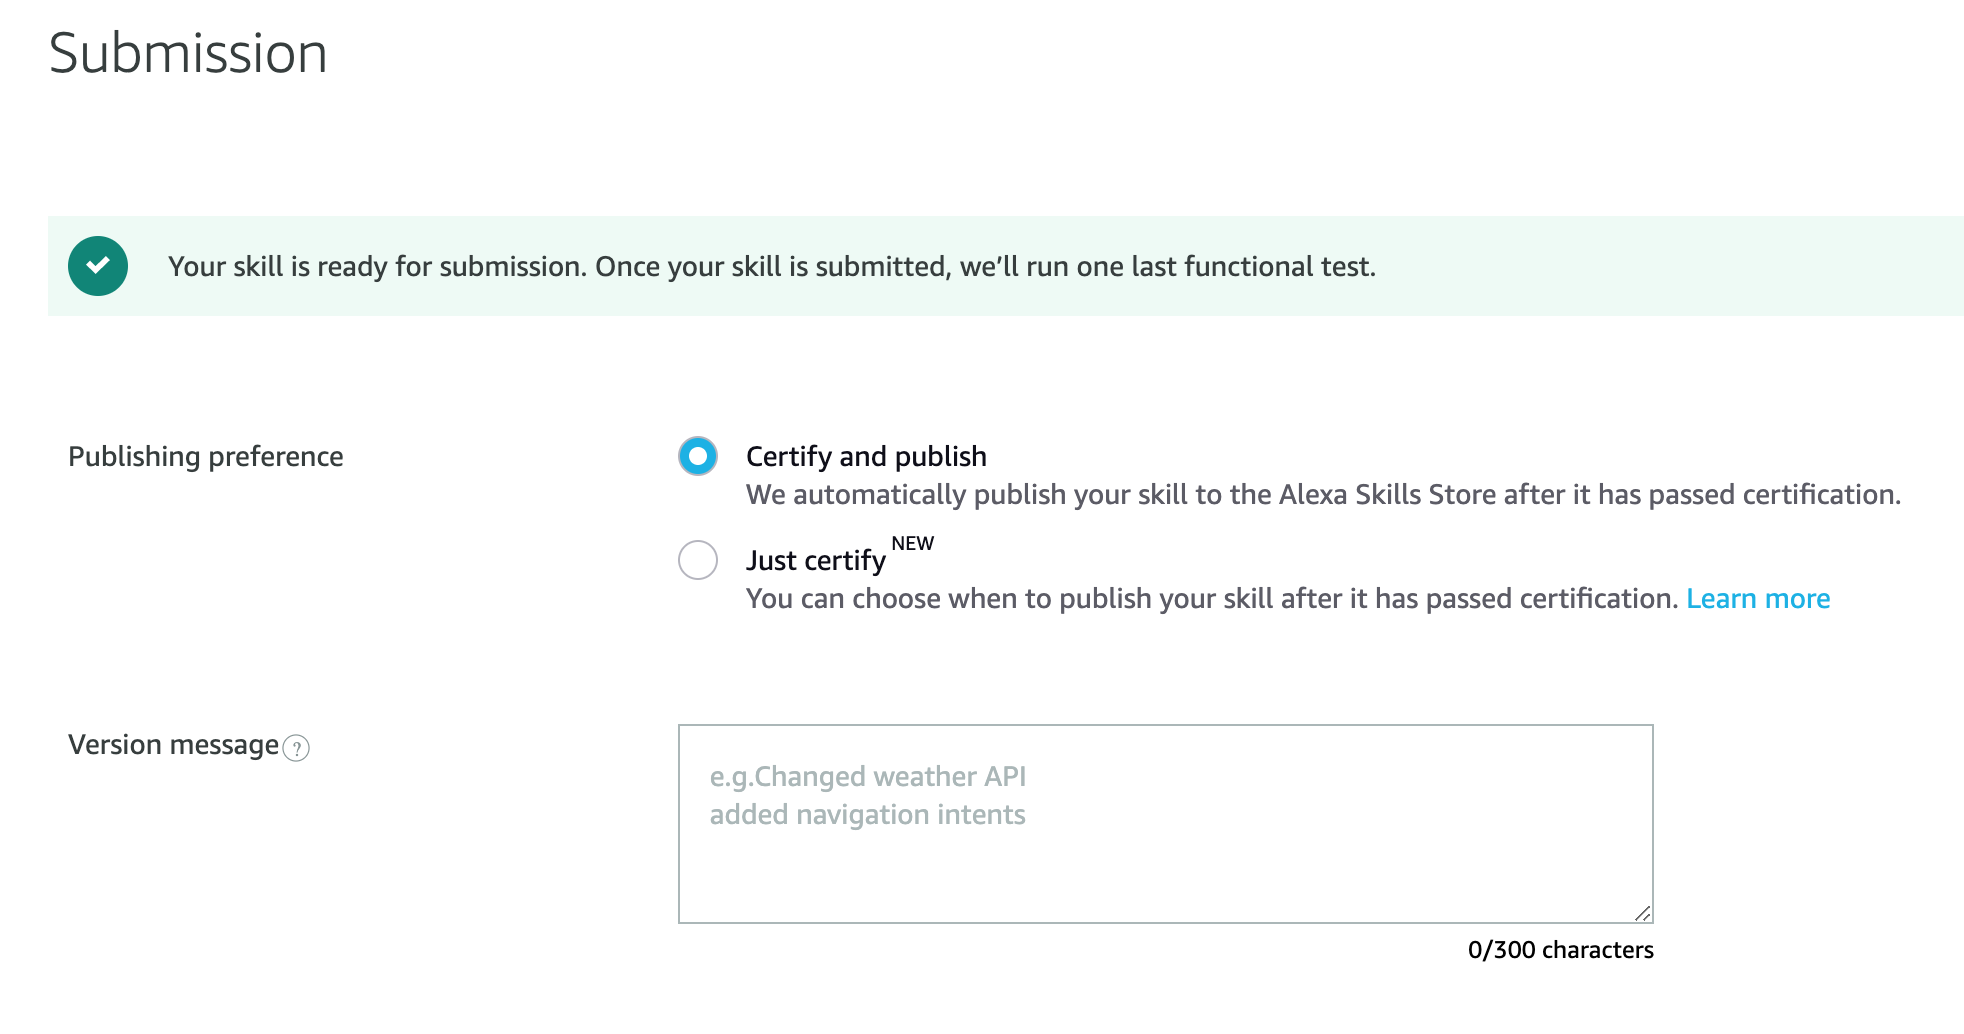Viewport: 1964px width, 1034px height.
Task: Click the teal selected radio indicator
Action: coord(698,456)
